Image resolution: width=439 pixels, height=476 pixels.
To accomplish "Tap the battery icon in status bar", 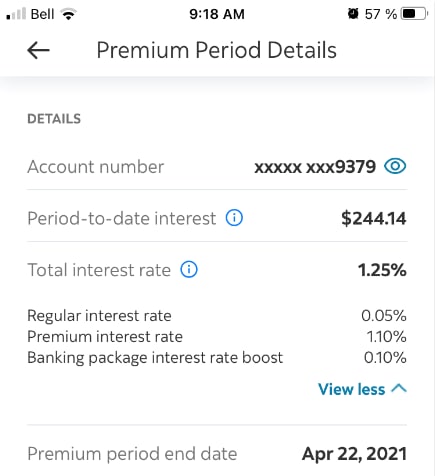I will click(414, 14).
